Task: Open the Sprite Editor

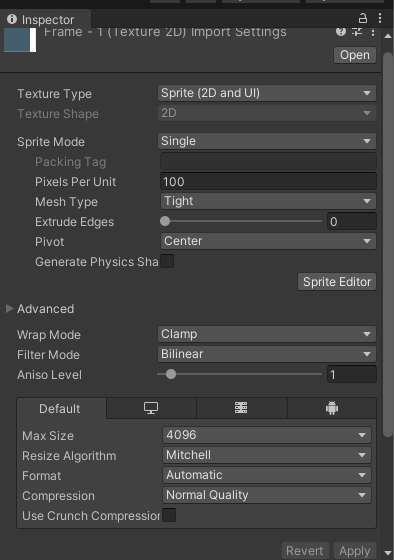Action: (337, 282)
